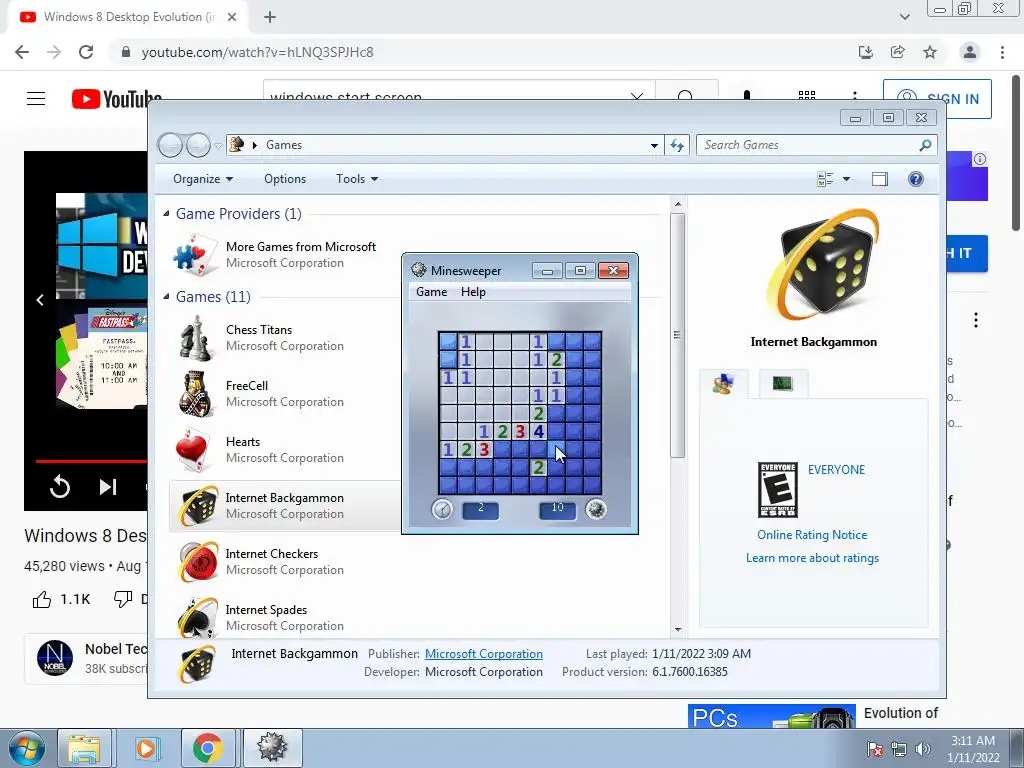Switch to the performance tab in details pane
Image resolution: width=1024 pixels, height=768 pixels.
(x=783, y=383)
